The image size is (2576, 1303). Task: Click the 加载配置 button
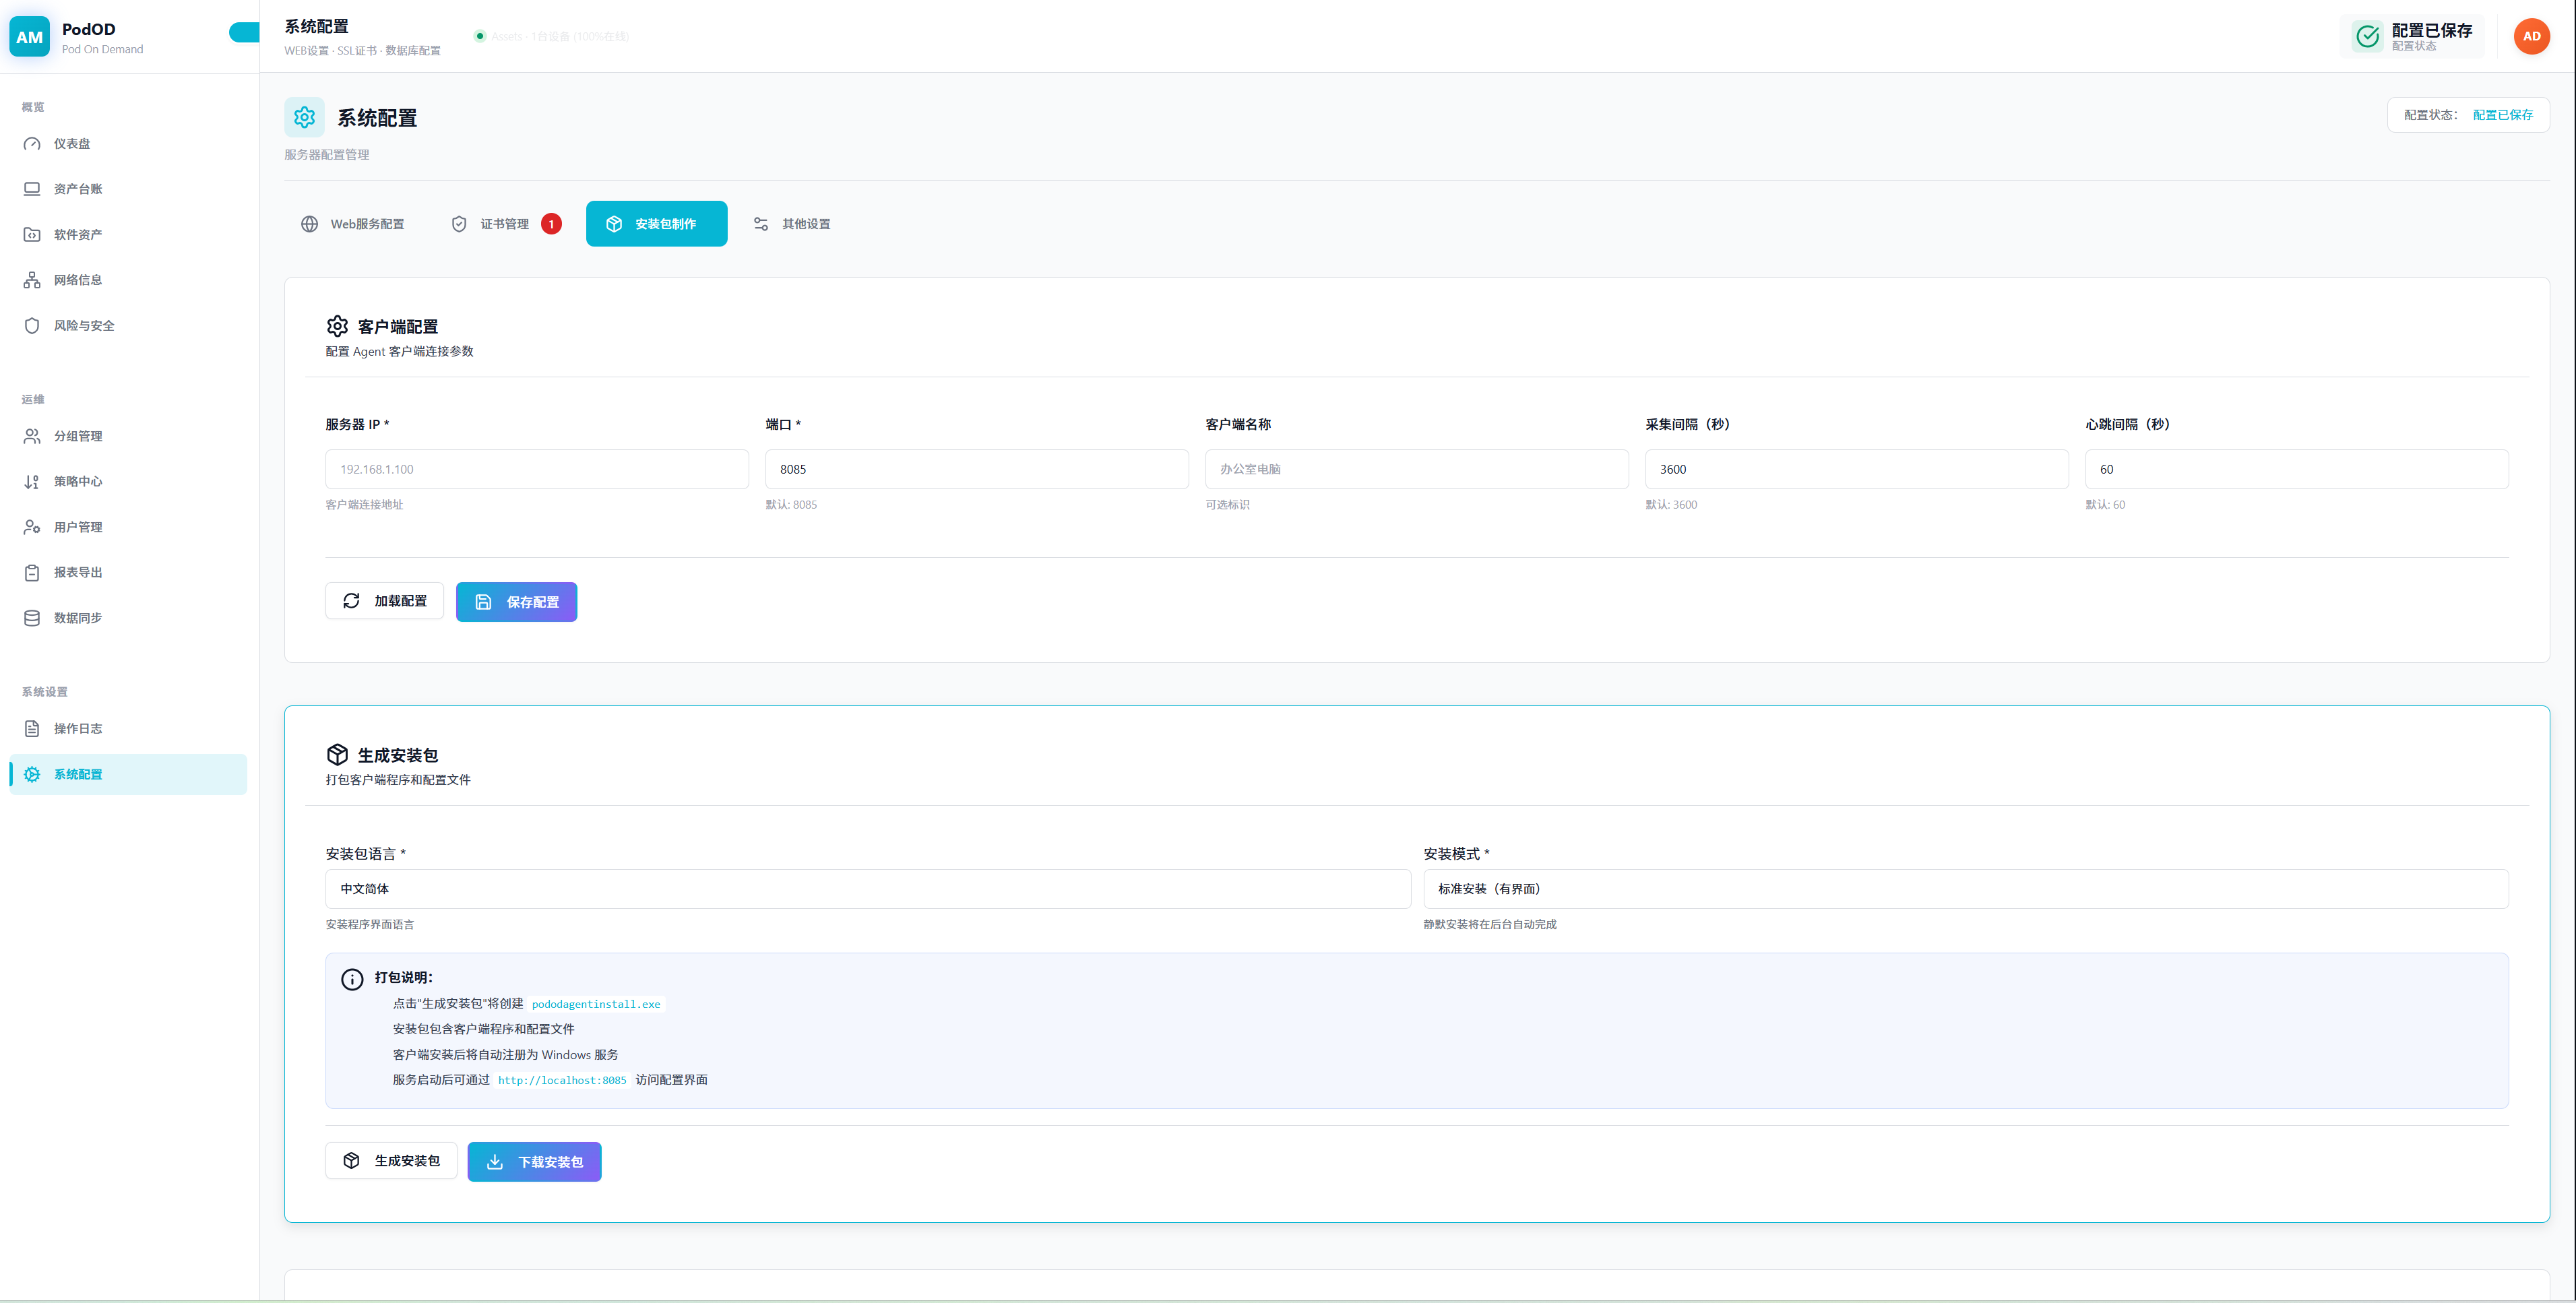384,601
